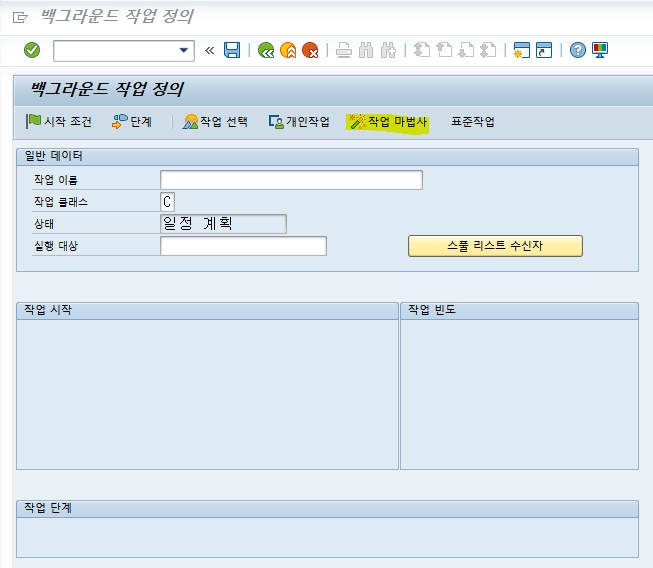The height and width of the screenshot is (568, 653).
Task: Go to the first page icon
Action: (421, 50)
